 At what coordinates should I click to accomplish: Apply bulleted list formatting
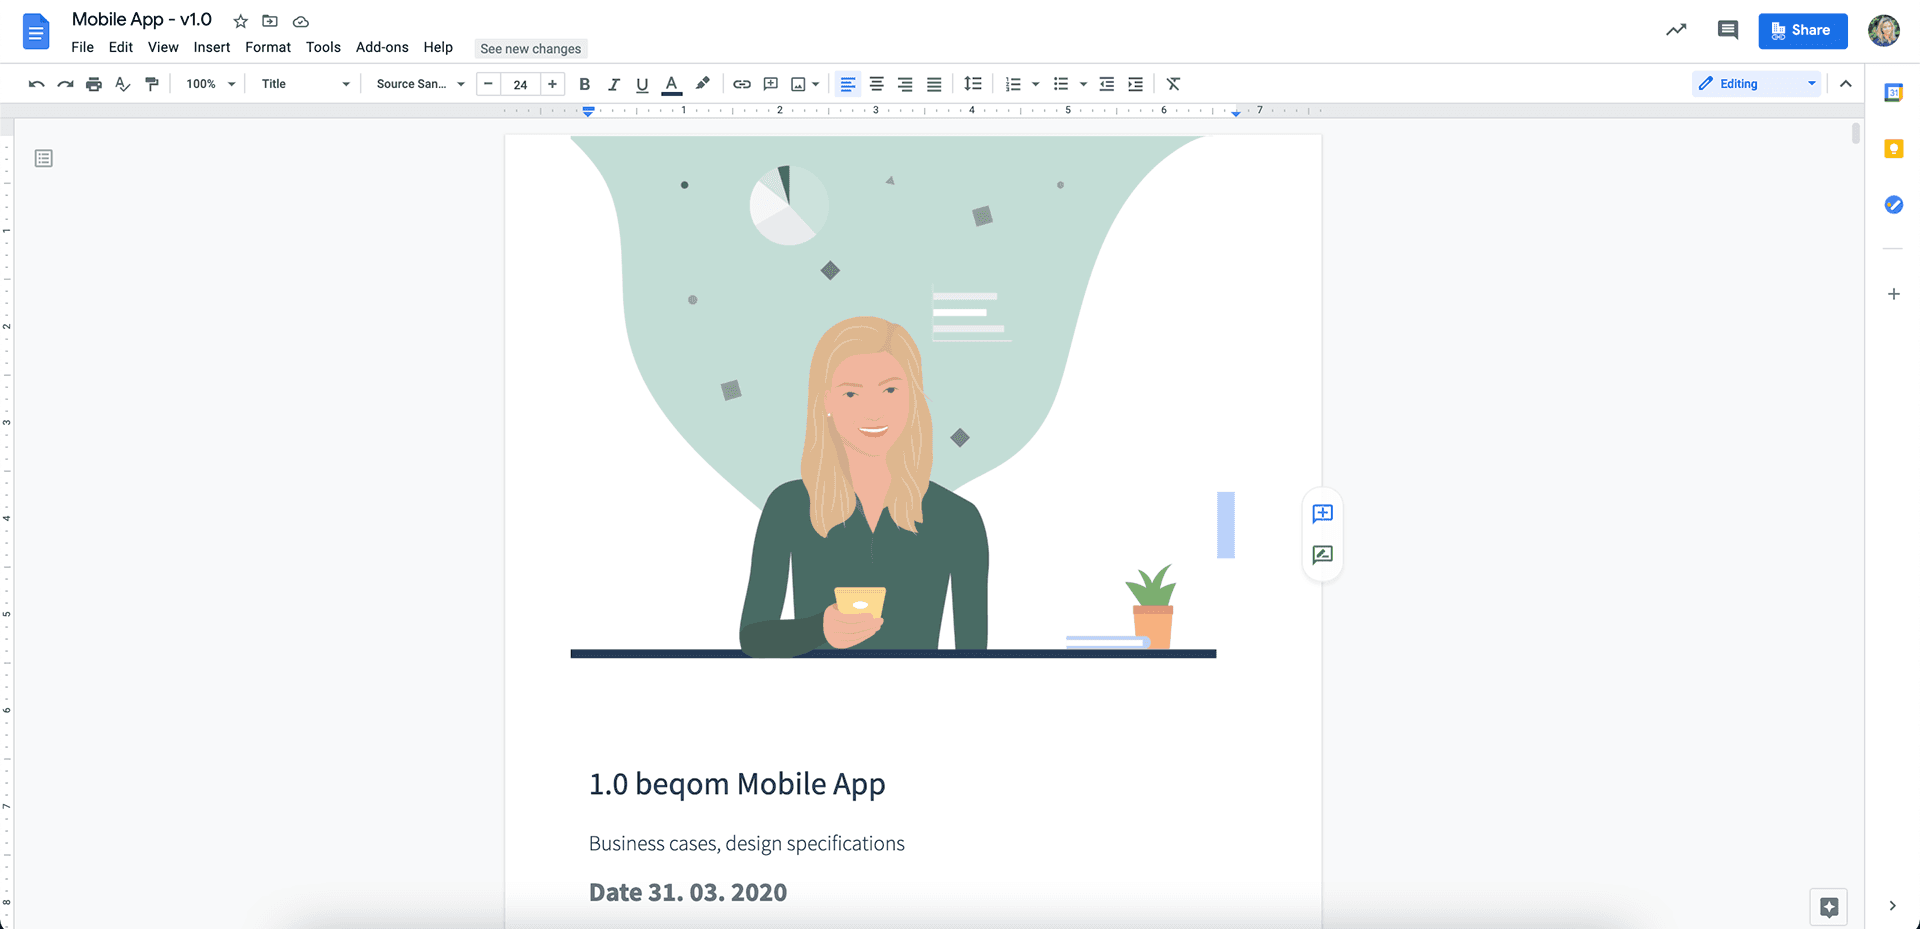[1061, 84]
